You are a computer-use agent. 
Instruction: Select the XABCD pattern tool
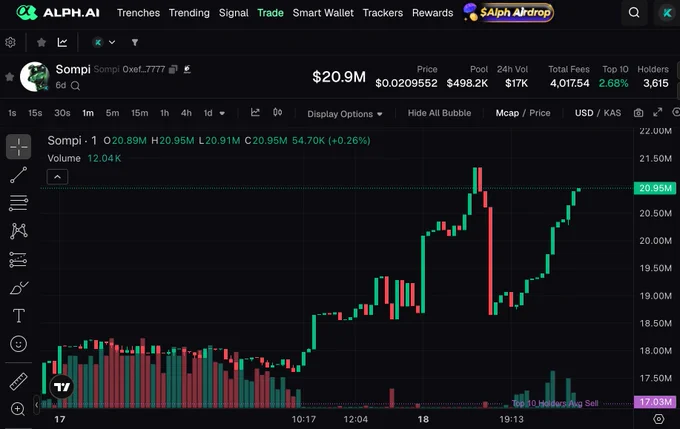tap(19, 231)
